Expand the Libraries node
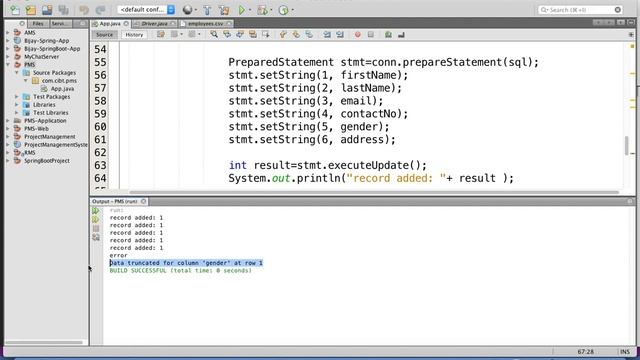This screenshot has height=360, width=640. coord(17,104)
